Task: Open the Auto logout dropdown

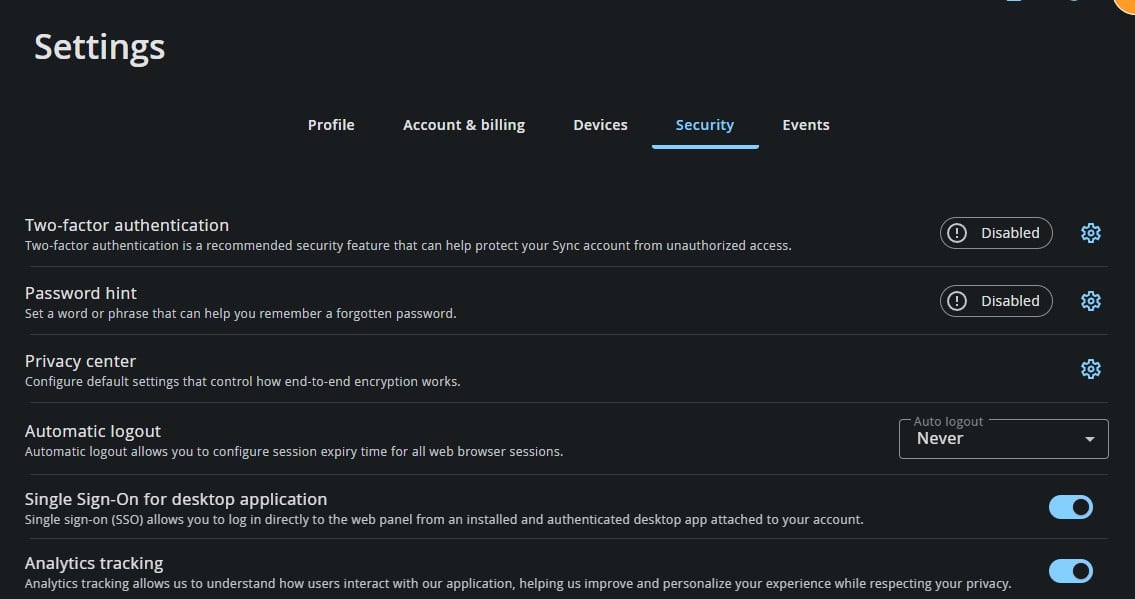Action: (x=1003, y=439)
